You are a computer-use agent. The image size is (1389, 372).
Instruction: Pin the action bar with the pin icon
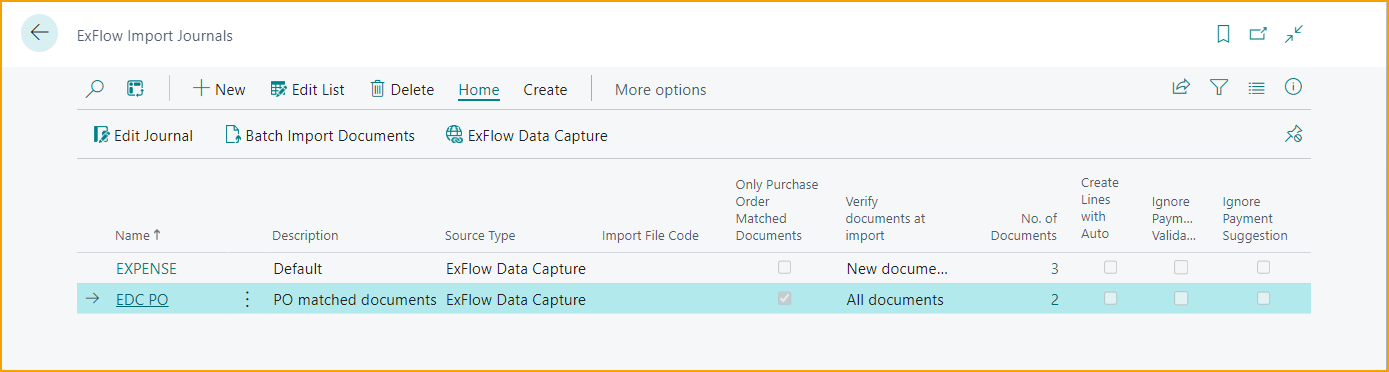[x=1294, y=134]
